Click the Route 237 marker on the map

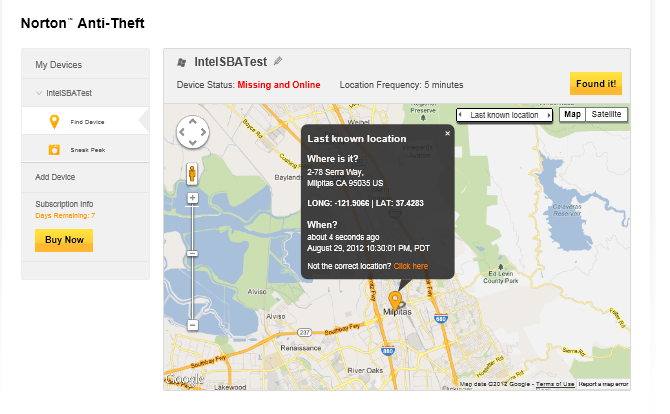[304, 332]
